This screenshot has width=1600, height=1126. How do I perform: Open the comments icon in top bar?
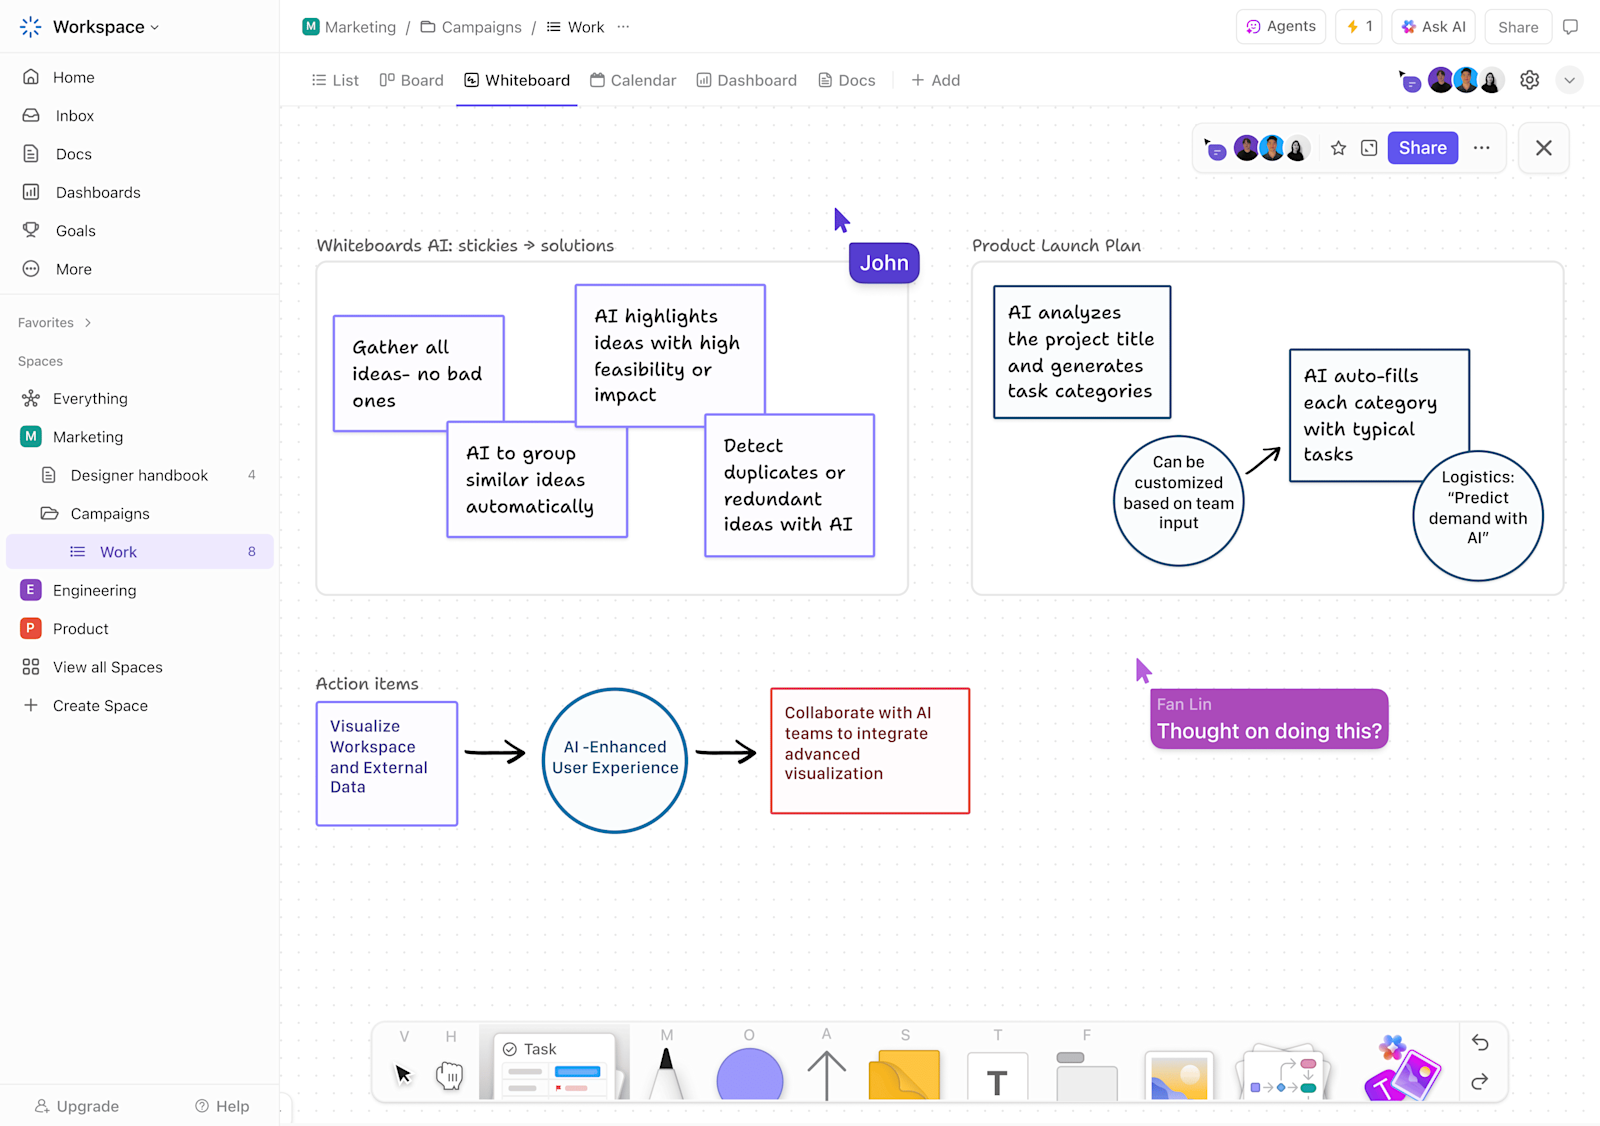1571,27
